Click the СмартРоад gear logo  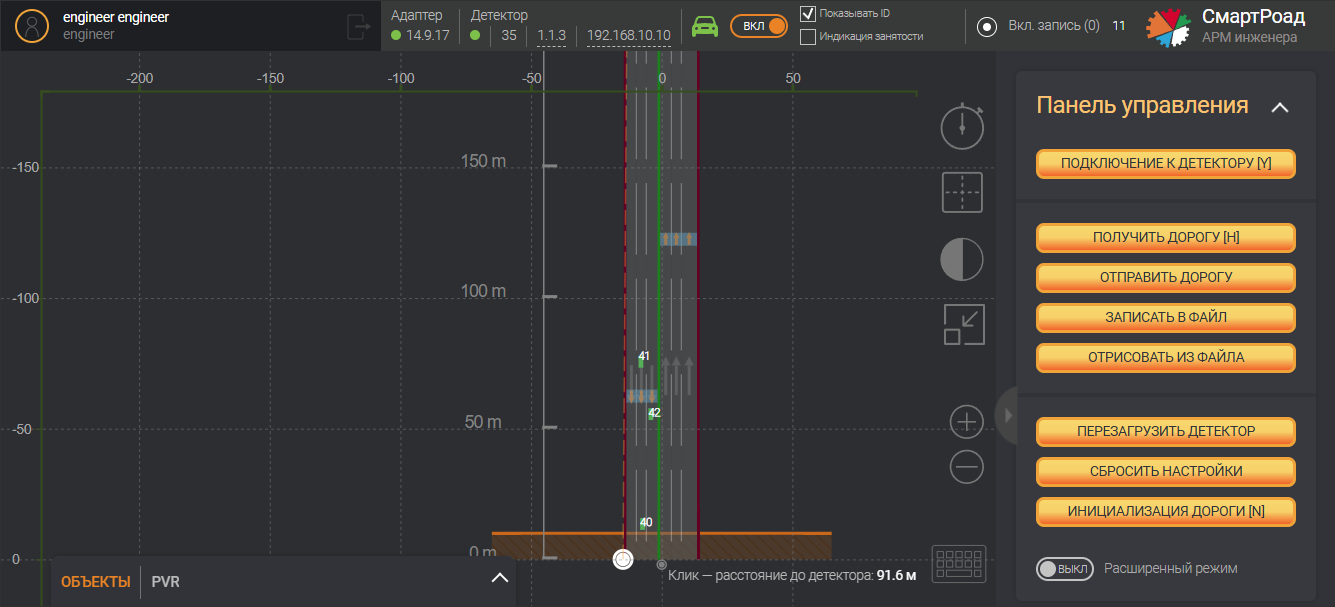pos(1168,27)
